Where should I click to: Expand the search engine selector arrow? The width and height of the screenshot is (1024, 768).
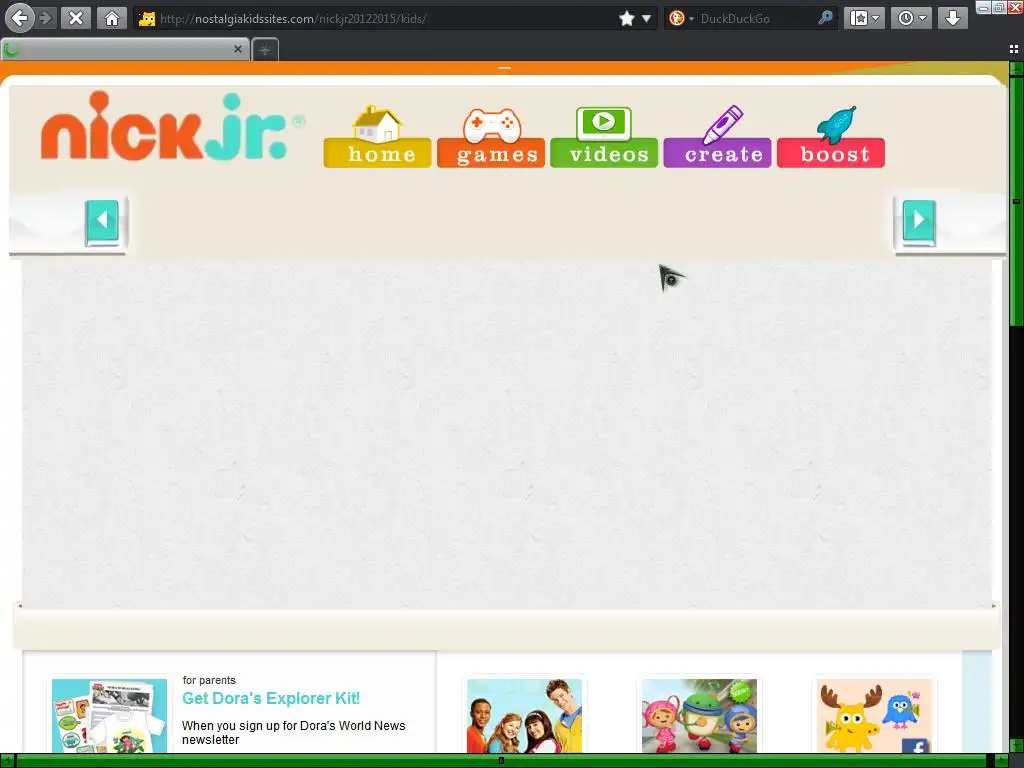click(692, 19)
